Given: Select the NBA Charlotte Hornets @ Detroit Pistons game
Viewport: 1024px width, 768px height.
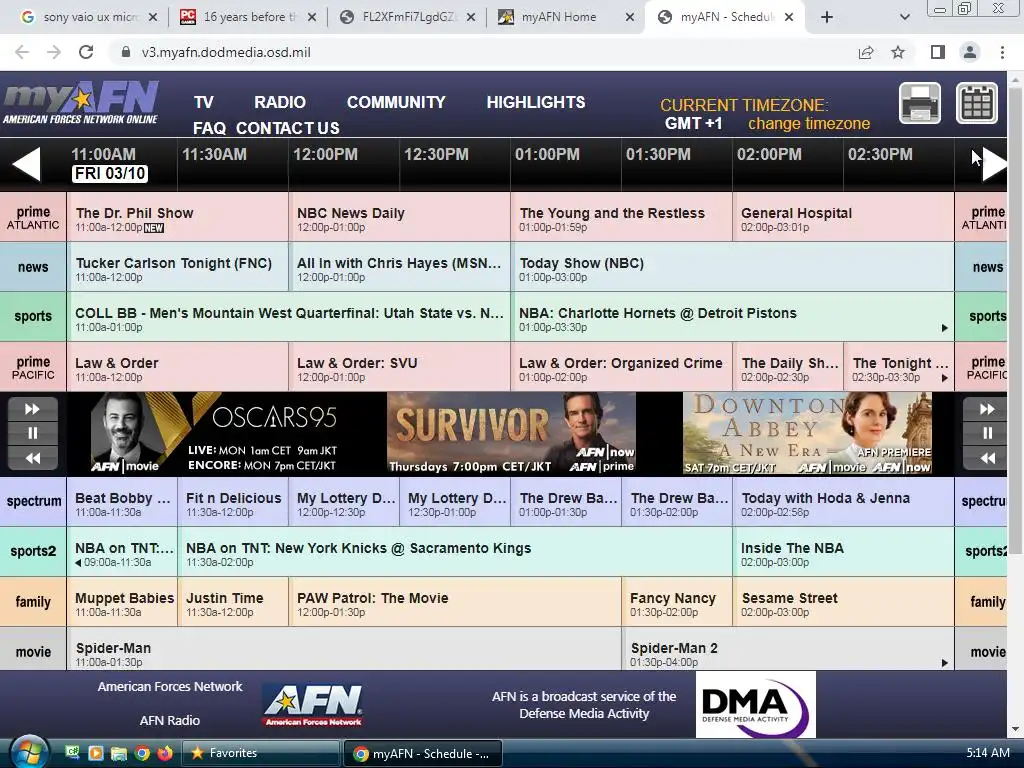Looking at the screenshot, I should click(x=733, y=317).
